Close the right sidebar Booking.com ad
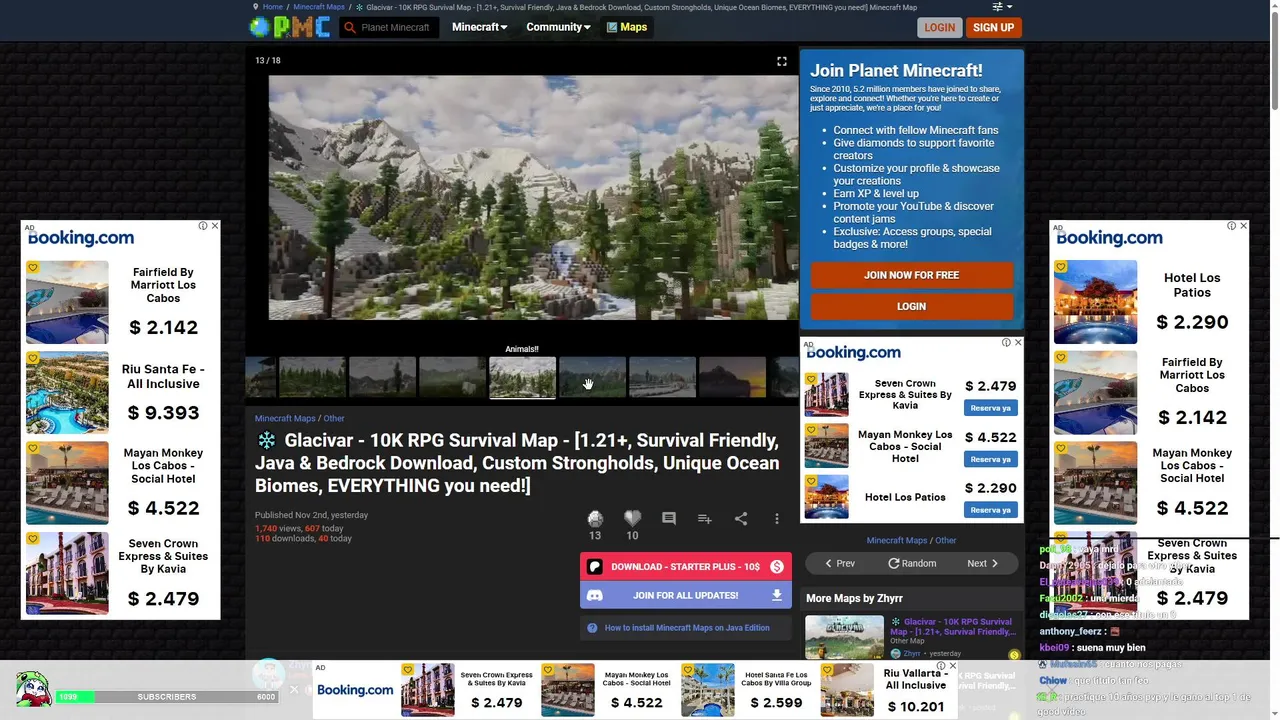This screenshot has width=1280, height=720. 1243,226
